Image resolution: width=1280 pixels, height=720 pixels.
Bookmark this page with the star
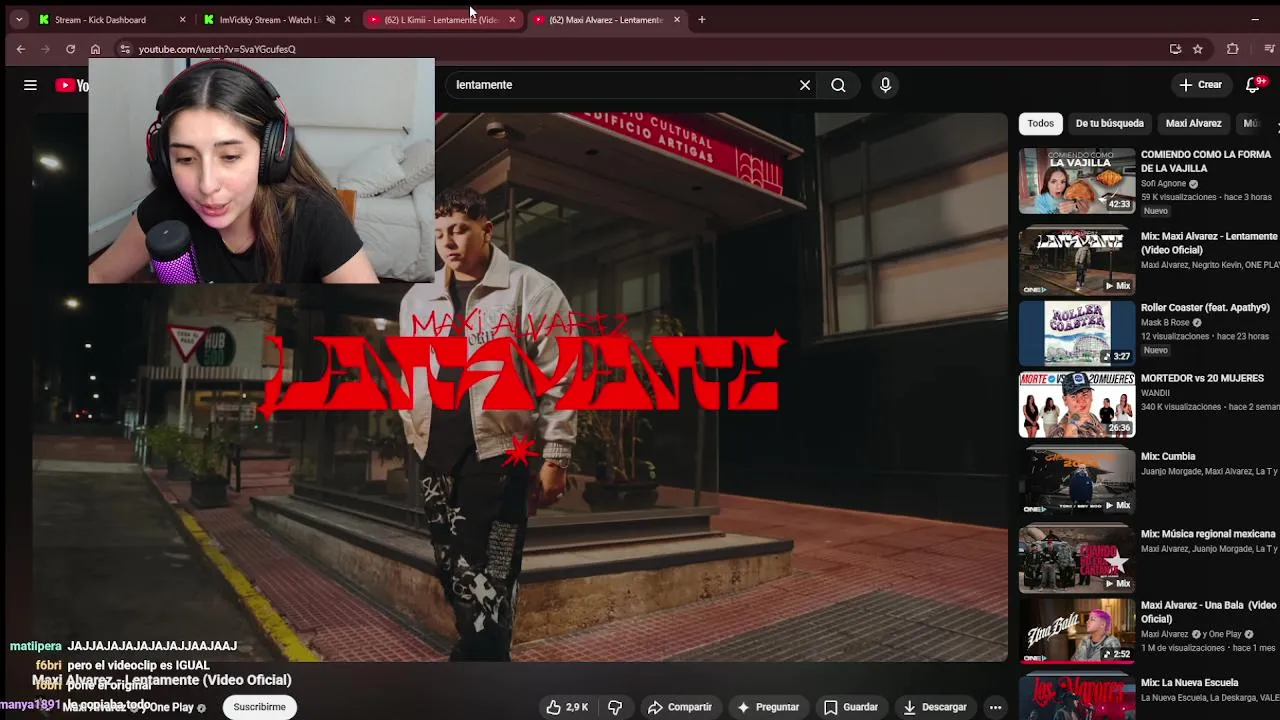pyautogui.click(x=1197, y=49)
